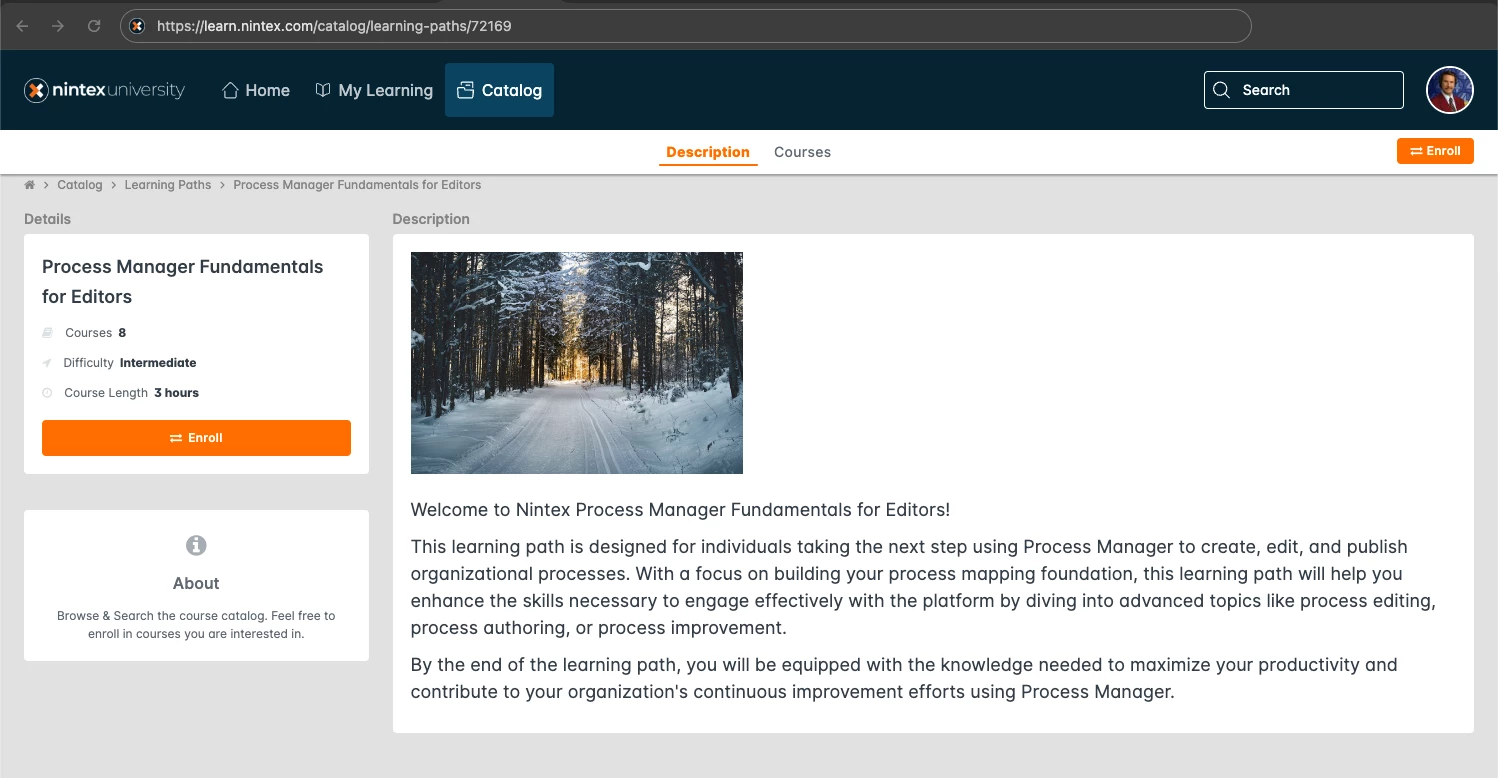Click the 'Browse & Search the course catalog' text
This screenshot has height=778, width=1498.
[196, 625]
